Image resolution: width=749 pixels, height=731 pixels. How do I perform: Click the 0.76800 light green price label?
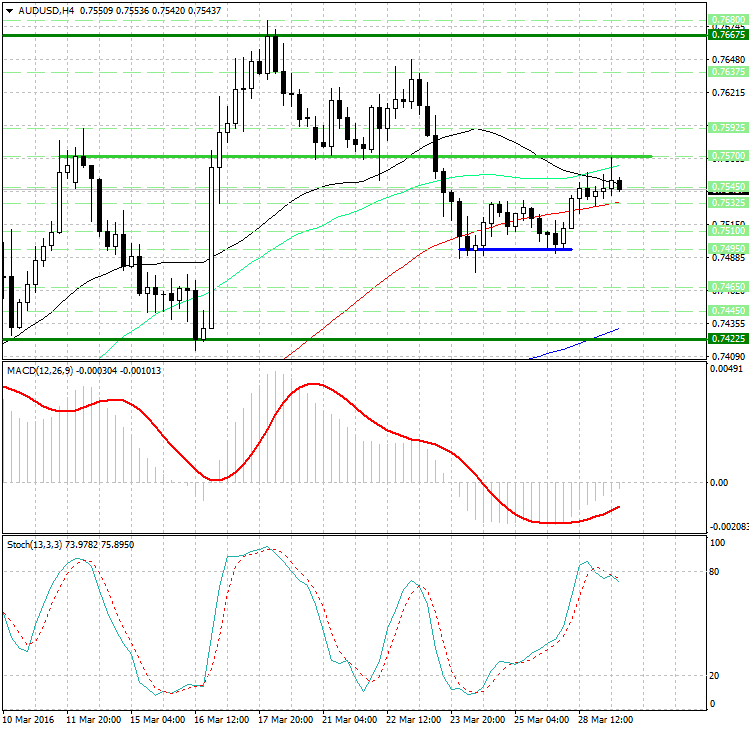click(727, 20)
